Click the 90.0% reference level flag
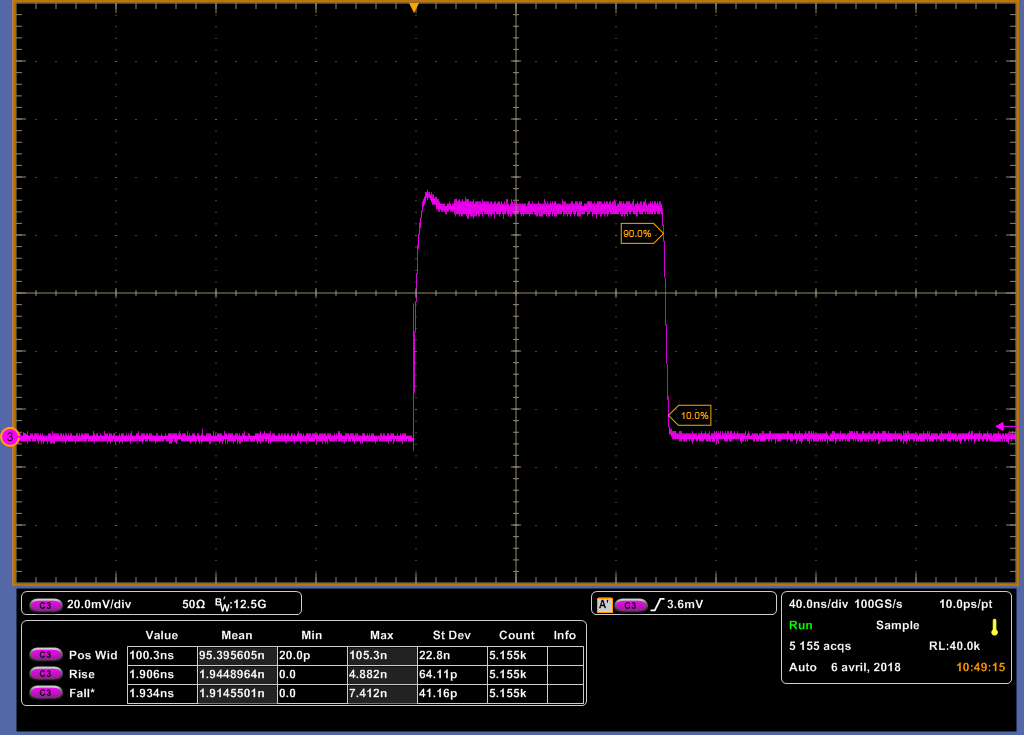1024x736 pixels. pos(640,233)
